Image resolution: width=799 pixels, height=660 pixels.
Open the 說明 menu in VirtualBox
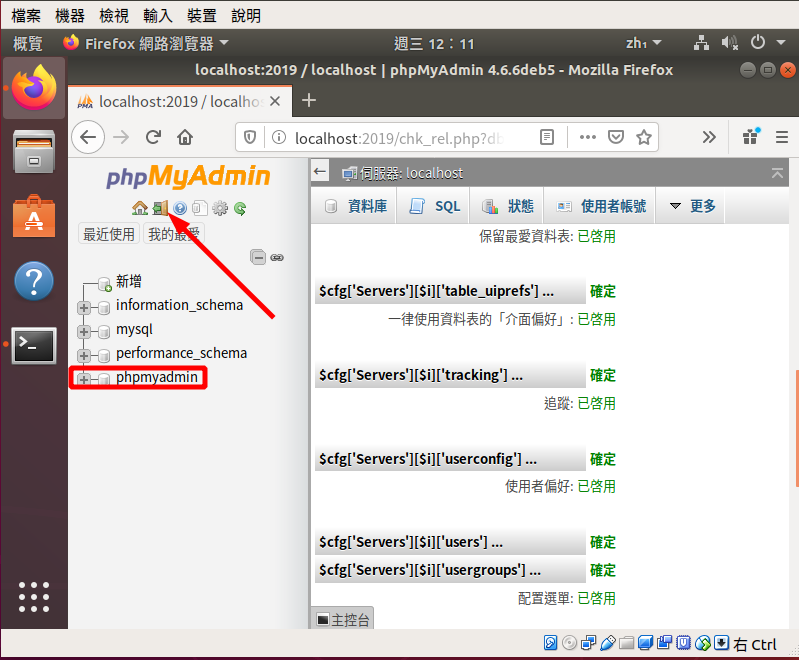(x=246, y=15)
